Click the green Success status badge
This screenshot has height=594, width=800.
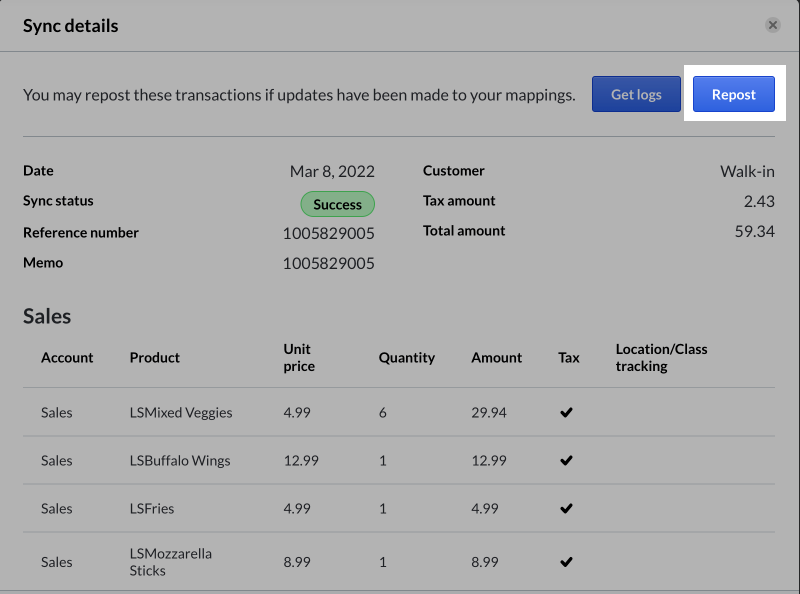coord(337,204)
